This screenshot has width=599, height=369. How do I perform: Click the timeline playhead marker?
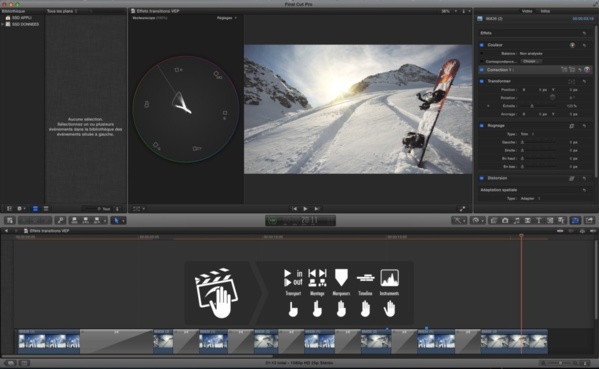[521, 236]
